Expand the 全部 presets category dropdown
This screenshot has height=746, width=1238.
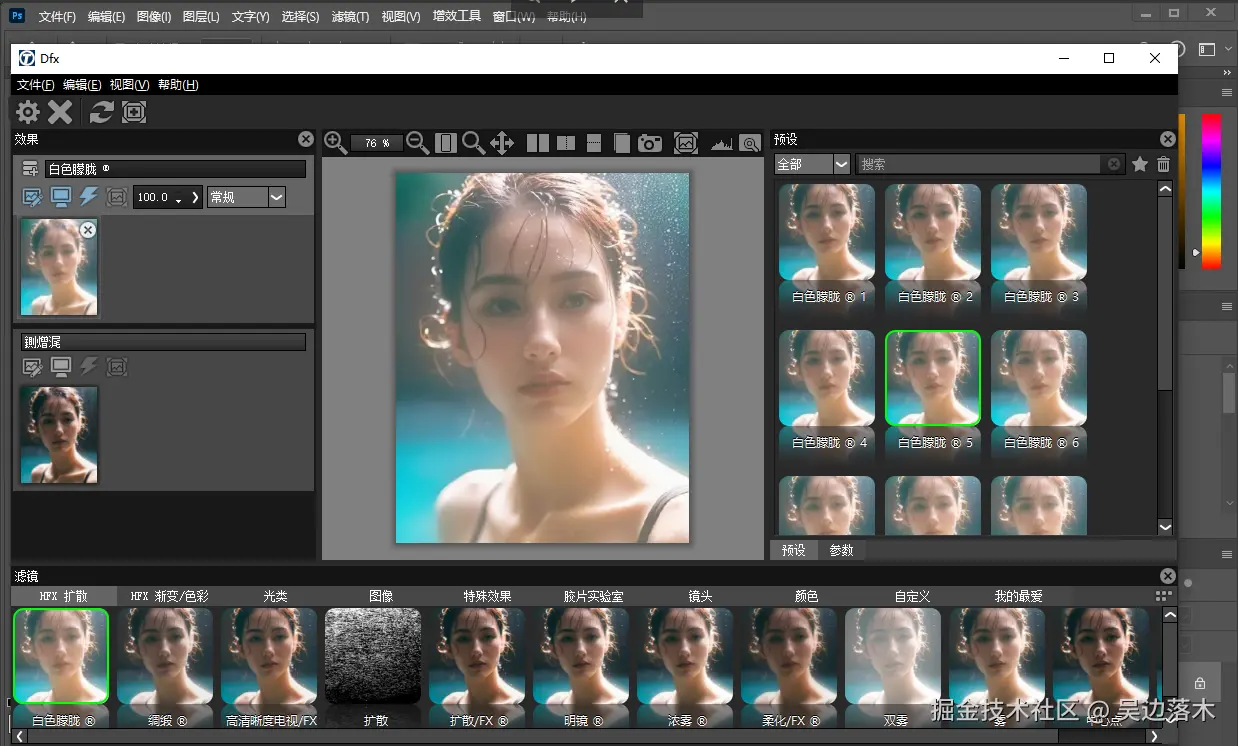pyautogui.click(x=841, y=164)
